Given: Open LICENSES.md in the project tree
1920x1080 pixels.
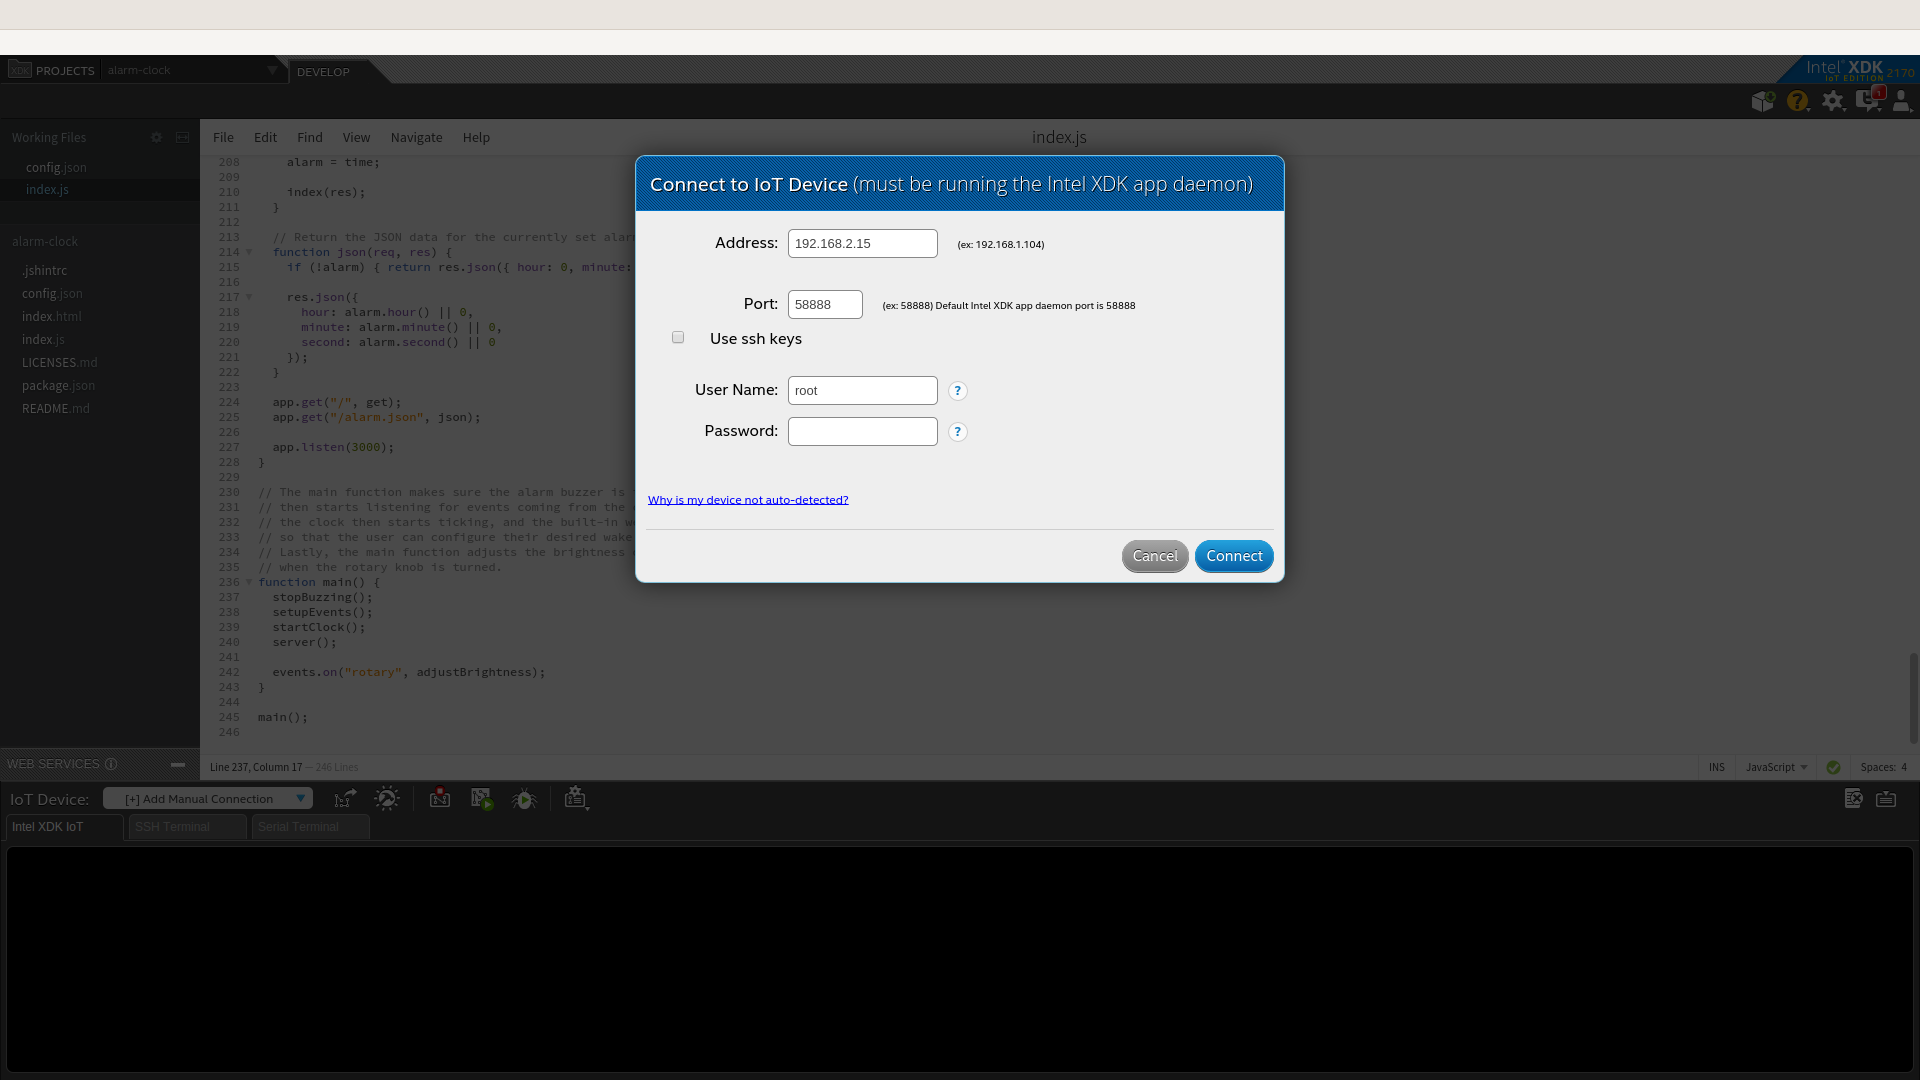Looking at the screenshot, I should point(60,362).
